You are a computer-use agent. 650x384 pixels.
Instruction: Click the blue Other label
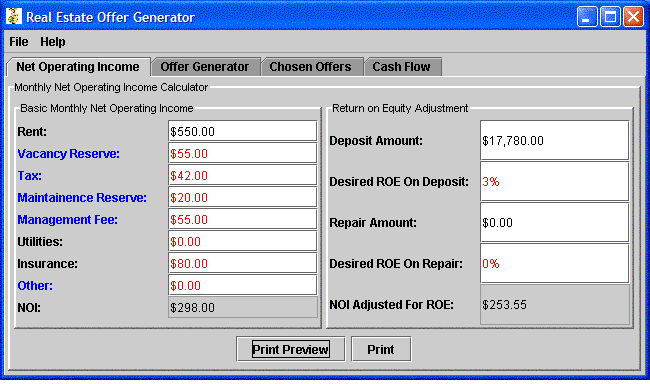pos(35,286)
